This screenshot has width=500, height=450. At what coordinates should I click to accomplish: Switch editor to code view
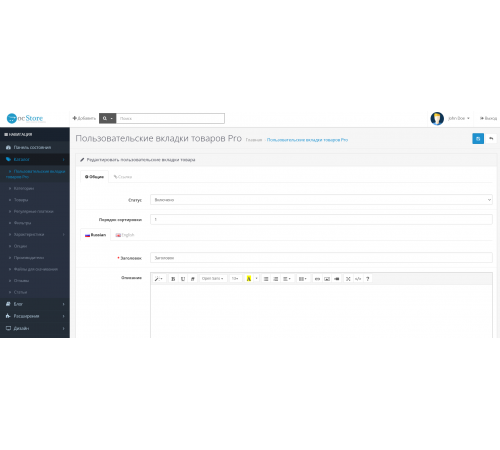(x=358, y=279)
